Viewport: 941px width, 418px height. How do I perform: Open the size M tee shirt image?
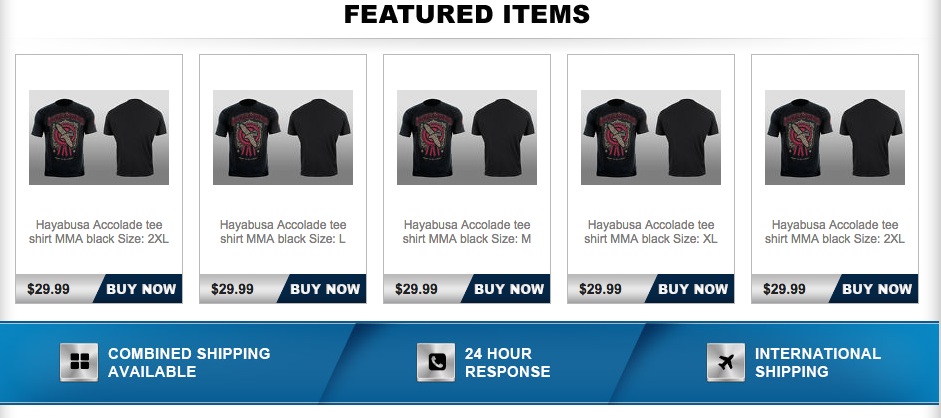[467, 137]
